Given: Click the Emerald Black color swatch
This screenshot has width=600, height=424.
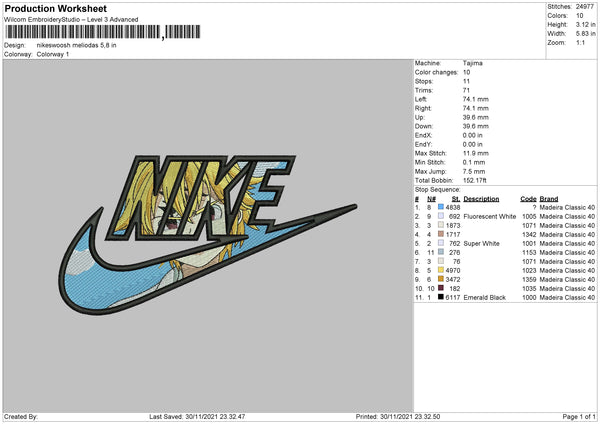Looking at the screenshot, I should pyautogui.click(x=441, y=297).
